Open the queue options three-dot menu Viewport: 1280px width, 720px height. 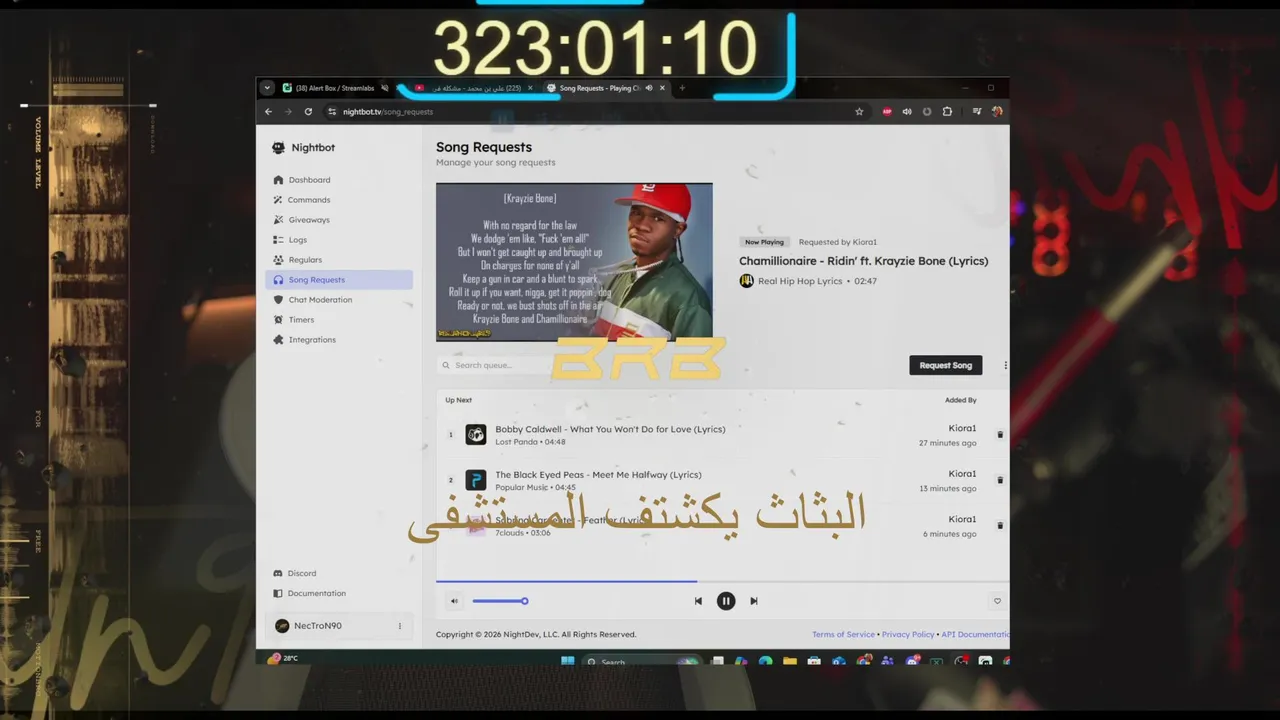tap(1005, 365)
